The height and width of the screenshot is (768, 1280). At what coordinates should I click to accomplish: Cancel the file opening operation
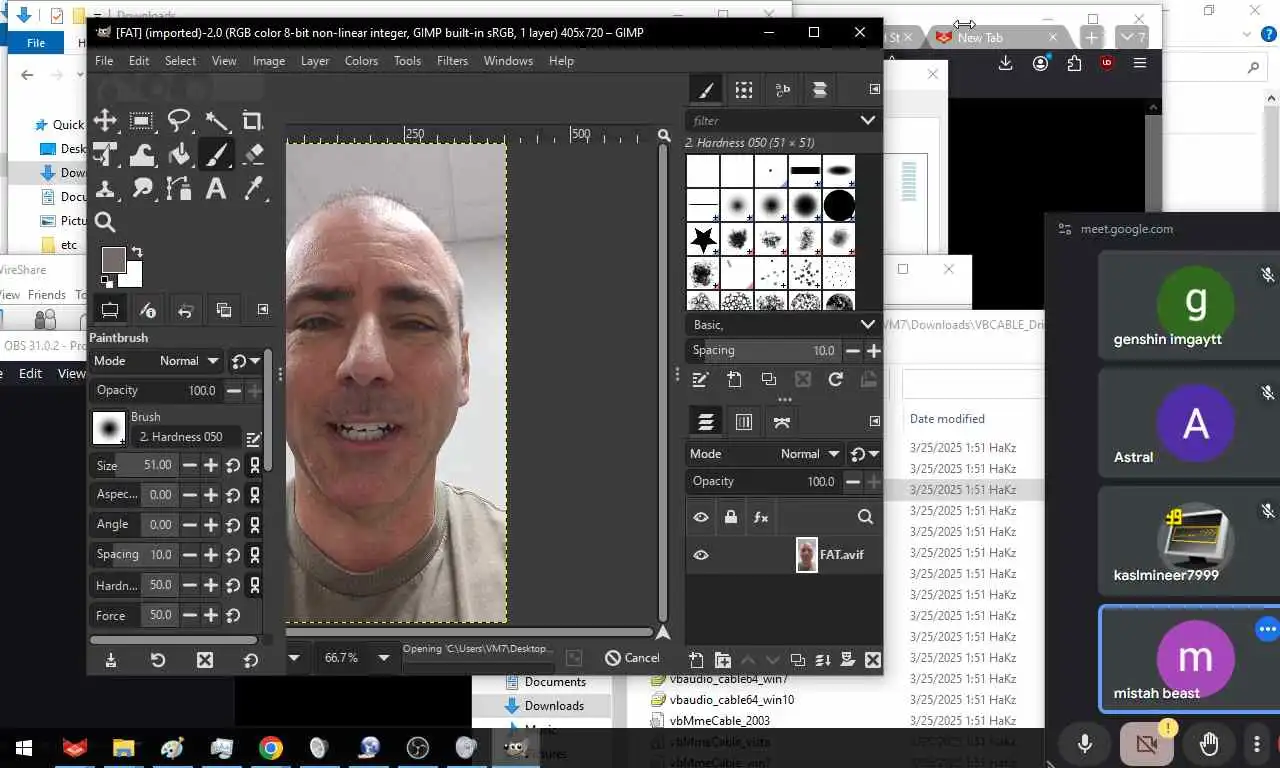pyautogui.click(x=632, y=658)
